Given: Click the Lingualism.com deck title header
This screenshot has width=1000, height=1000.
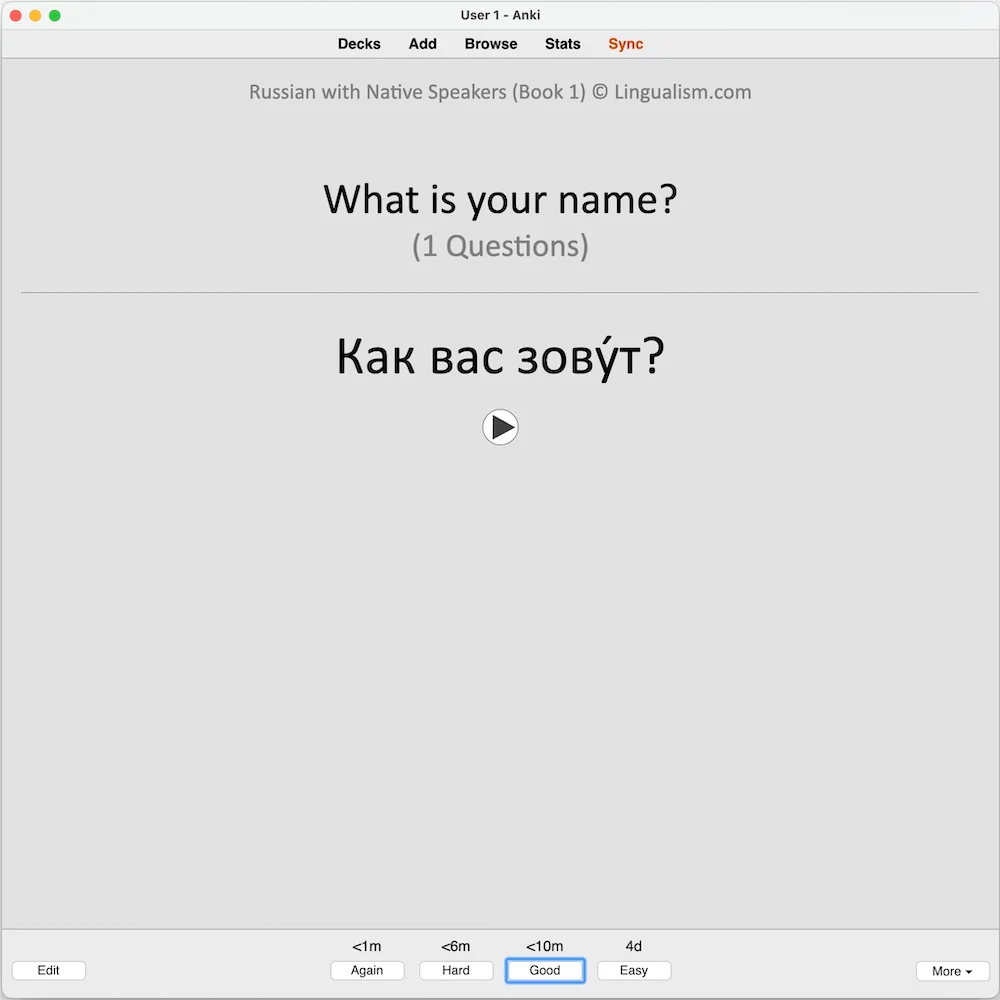Looking at the screenshot, I should pyautogui.click(x=500, y=92).
